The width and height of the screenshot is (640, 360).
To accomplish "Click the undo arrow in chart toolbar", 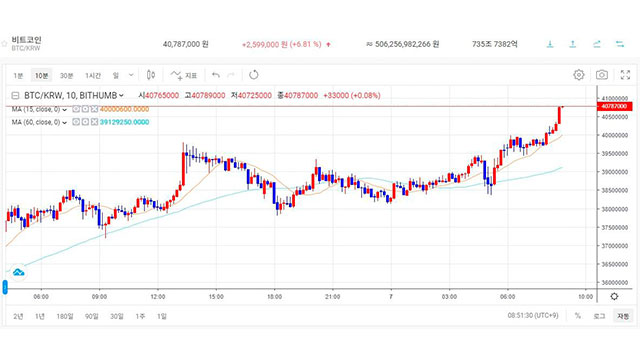I will click(216, 75).
